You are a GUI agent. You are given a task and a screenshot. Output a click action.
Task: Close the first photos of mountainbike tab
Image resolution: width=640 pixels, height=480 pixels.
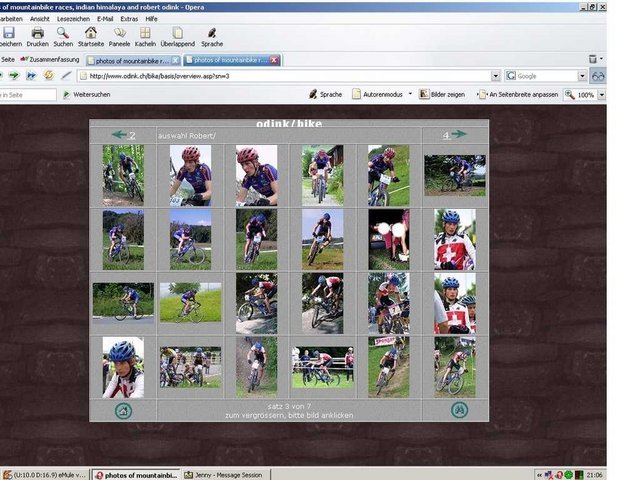point(176,60)
